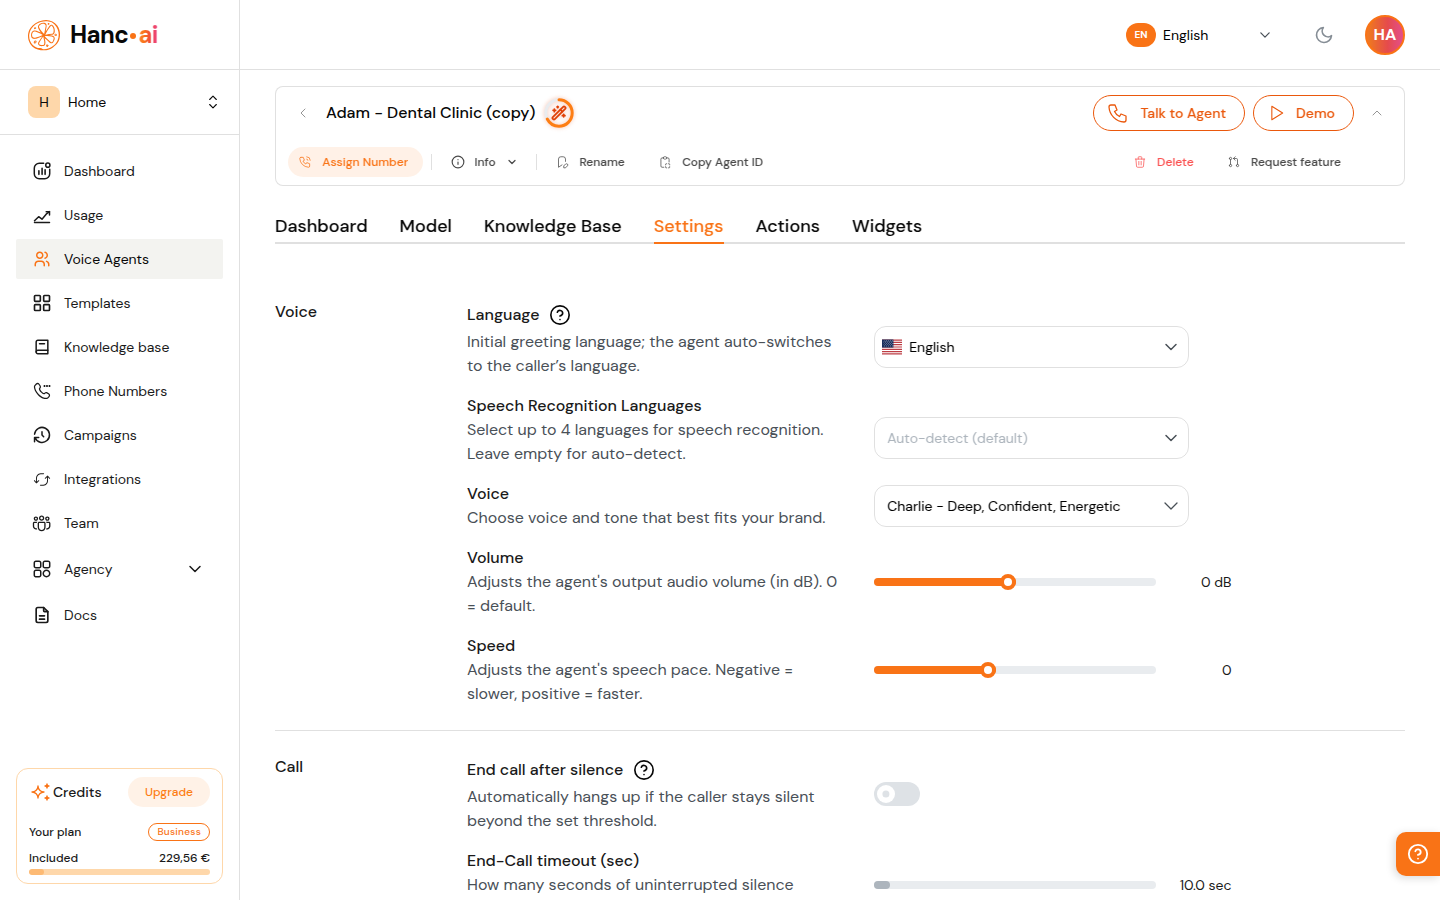The height and width of the screenshot is (900, 1440).
Task: Open the English greeting language dropdown
Action: [1030, 347]
